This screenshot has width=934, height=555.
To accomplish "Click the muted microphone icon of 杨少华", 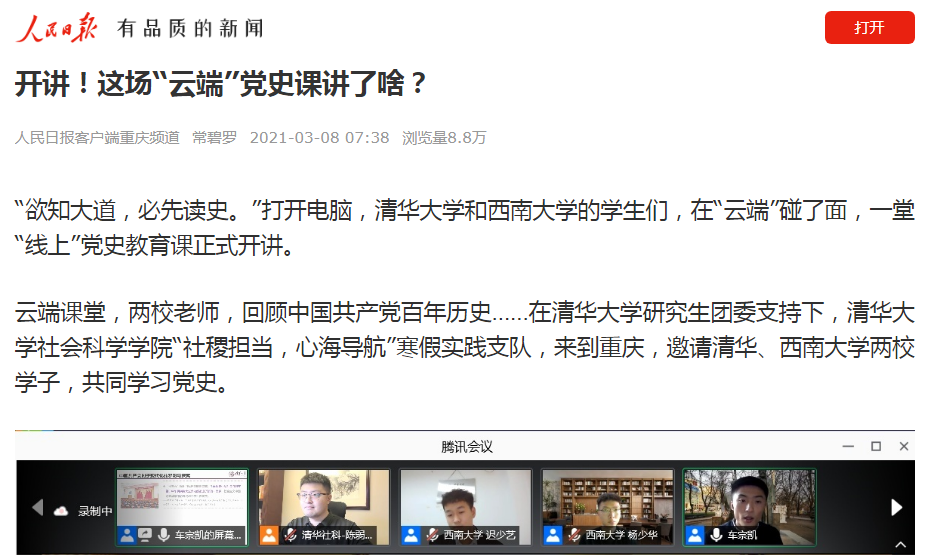I will coord(575,535).
